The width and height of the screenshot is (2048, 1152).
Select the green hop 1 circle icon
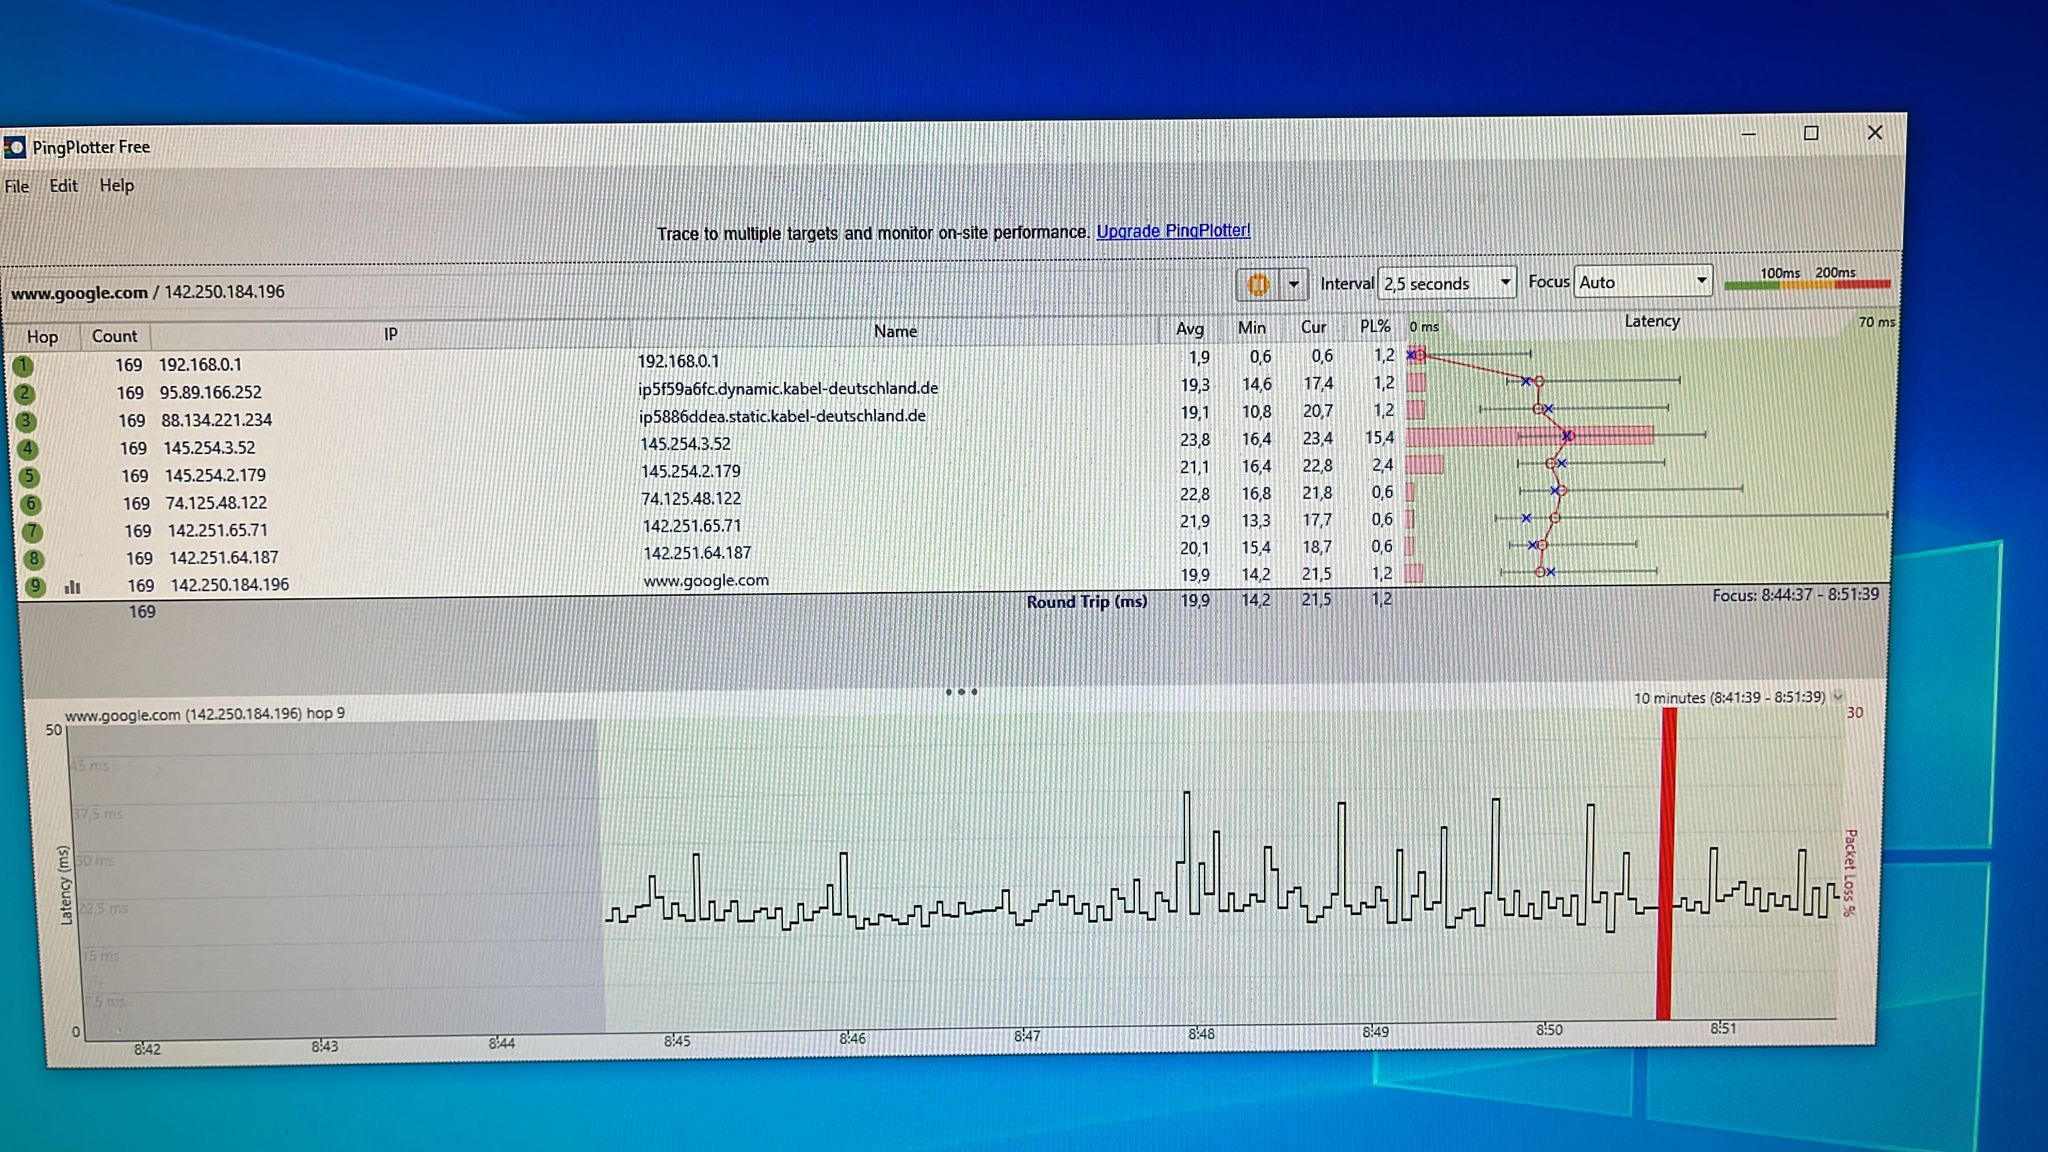[22, 366]
